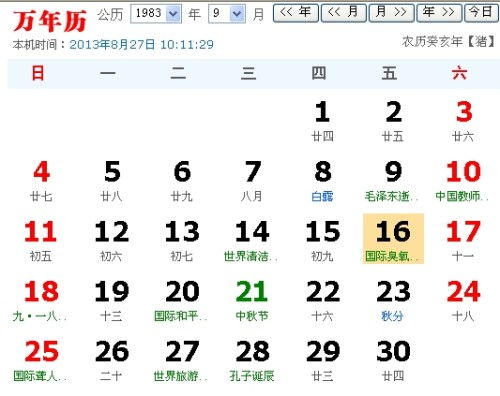Image resolution: width=500 pixels, height=396 pixels.
Task: Select September 28 marked 孔子诞辰
Action: click(252, 360)
